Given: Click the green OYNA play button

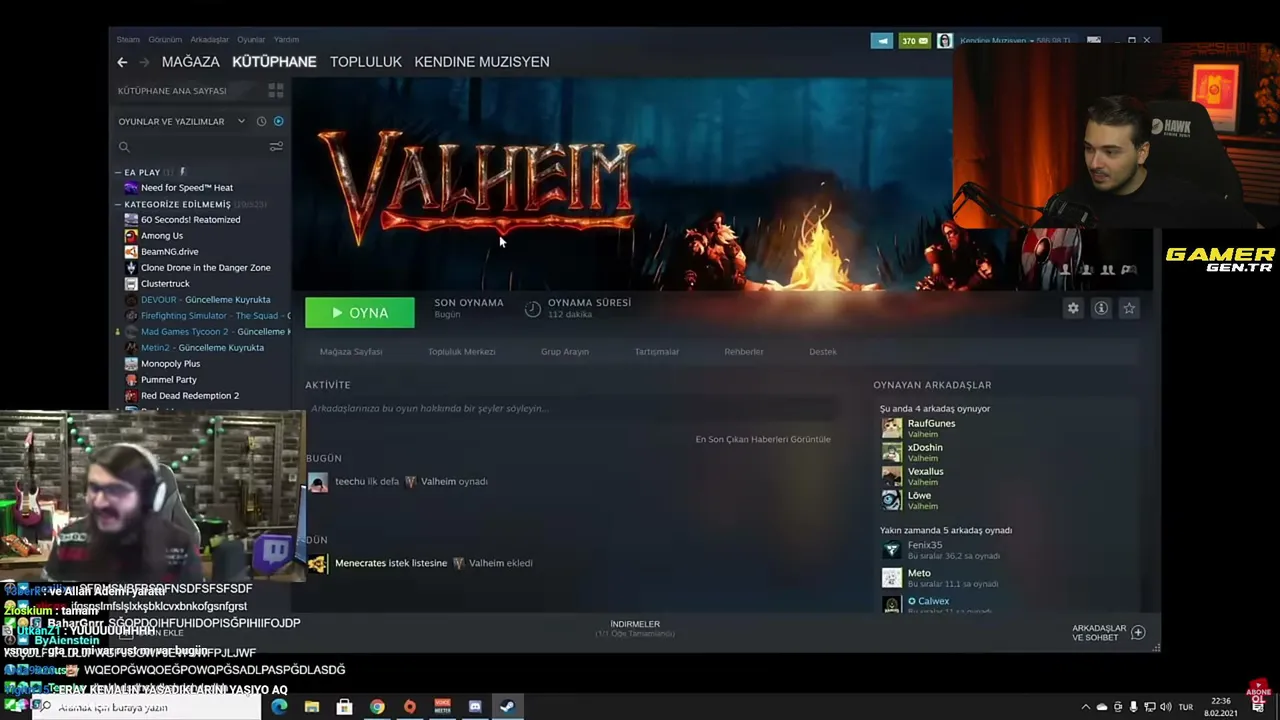Looking at the screenshot, I should (x=360, y=313).
